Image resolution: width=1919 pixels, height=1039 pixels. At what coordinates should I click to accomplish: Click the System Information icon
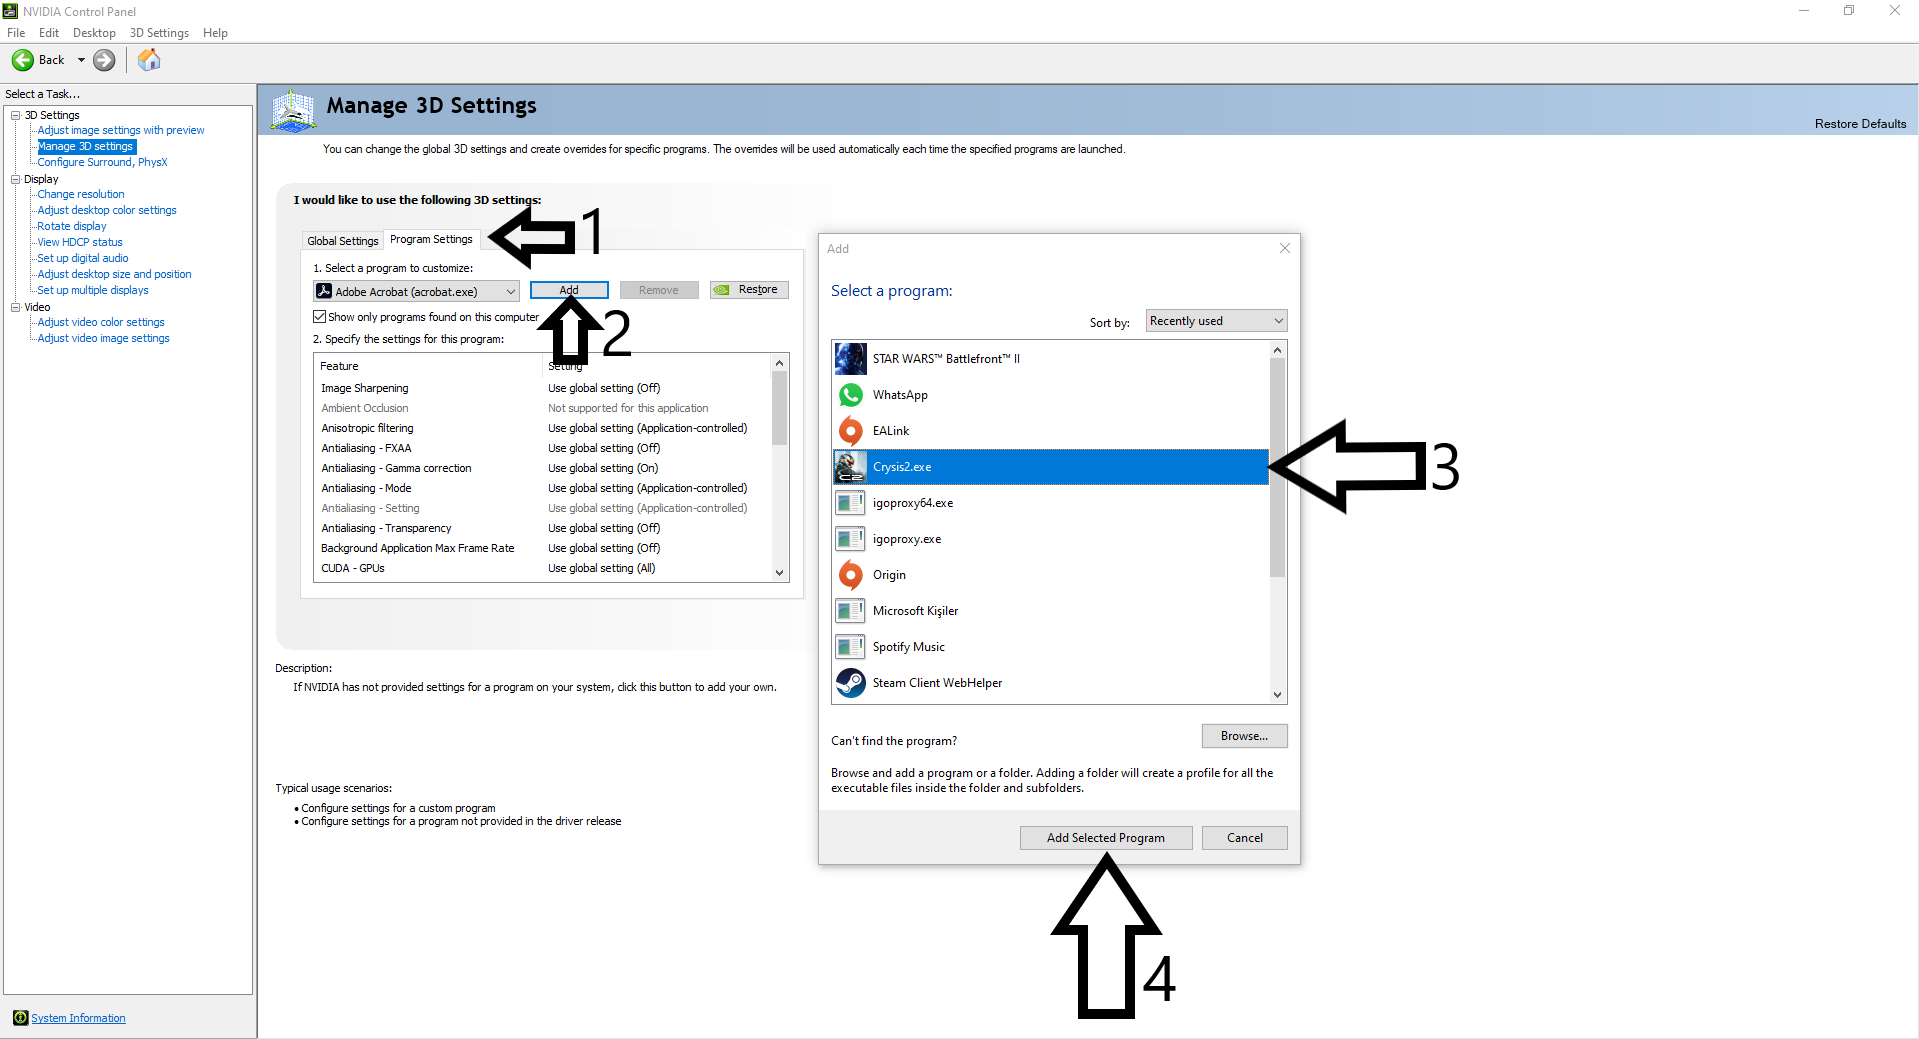[20, 1018]
